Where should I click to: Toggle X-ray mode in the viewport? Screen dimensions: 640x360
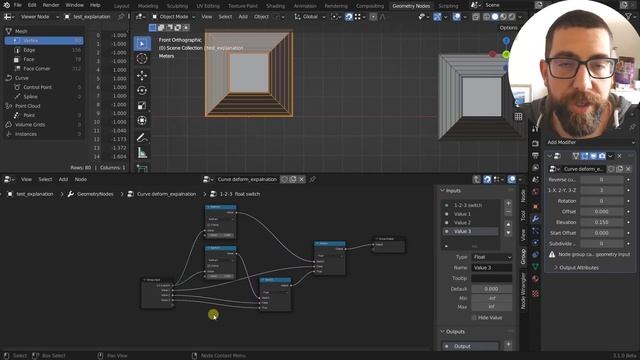click(476, 17)
